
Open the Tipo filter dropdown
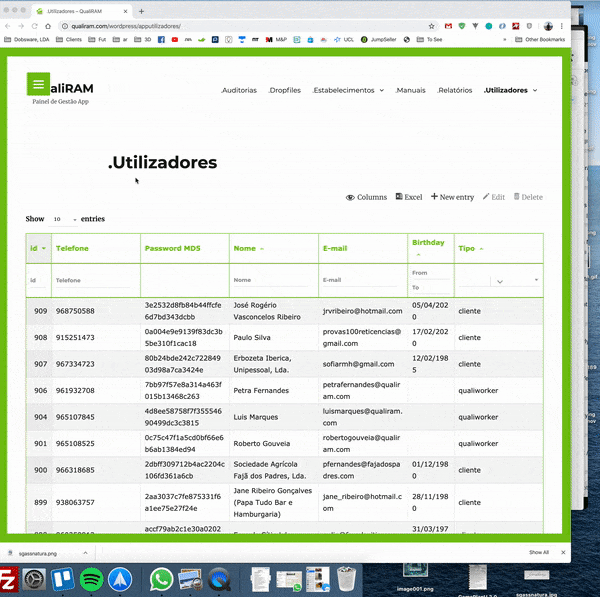[x=499, y=281]
